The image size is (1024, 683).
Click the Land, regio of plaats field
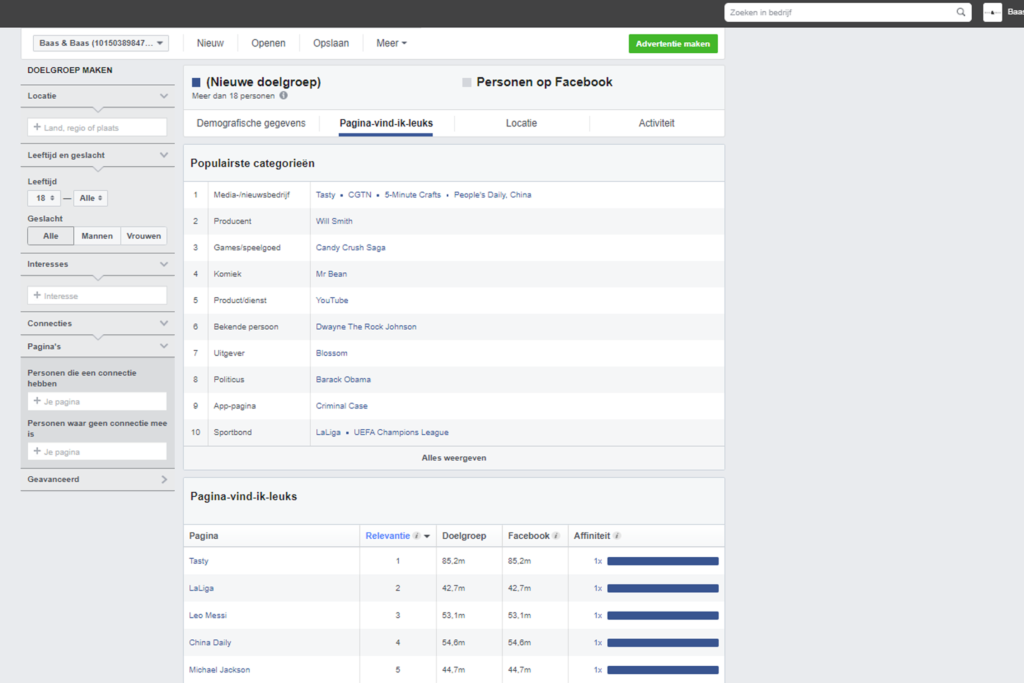pyautogui.click(x=97, y=127)
